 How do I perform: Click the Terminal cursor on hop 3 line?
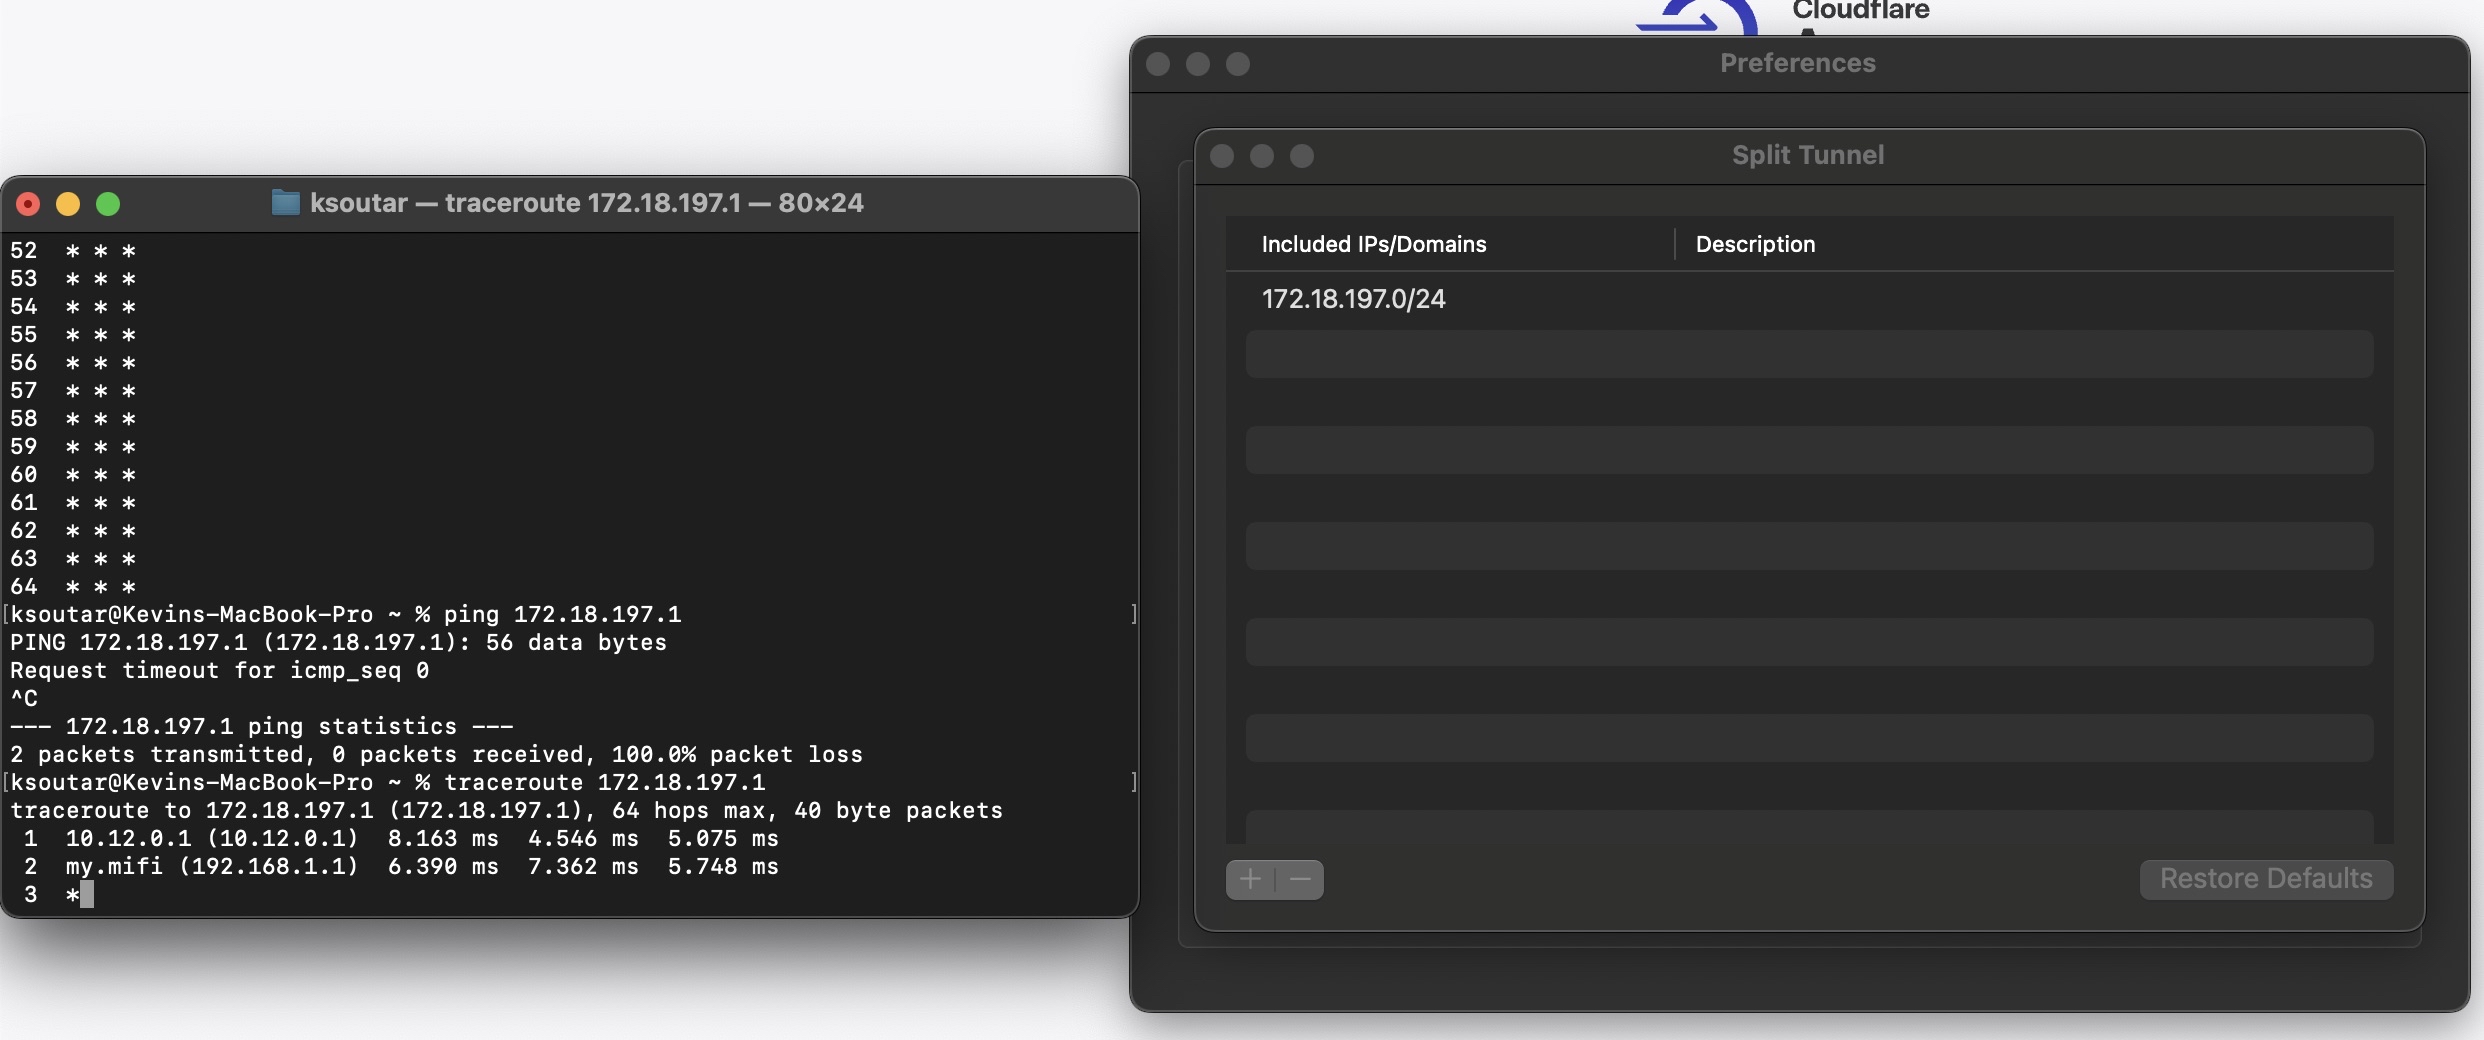tap(87, 894)
